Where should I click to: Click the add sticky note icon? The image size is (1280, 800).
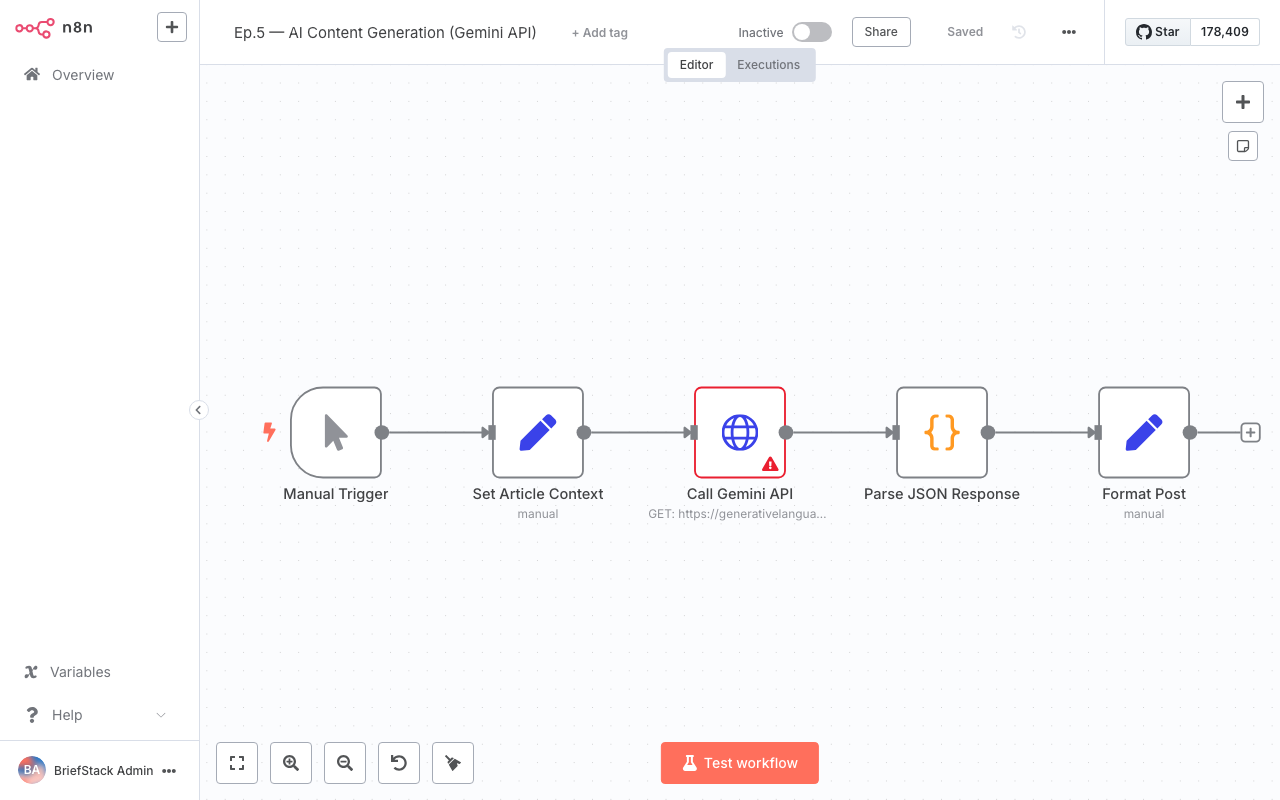(1242, 145)
